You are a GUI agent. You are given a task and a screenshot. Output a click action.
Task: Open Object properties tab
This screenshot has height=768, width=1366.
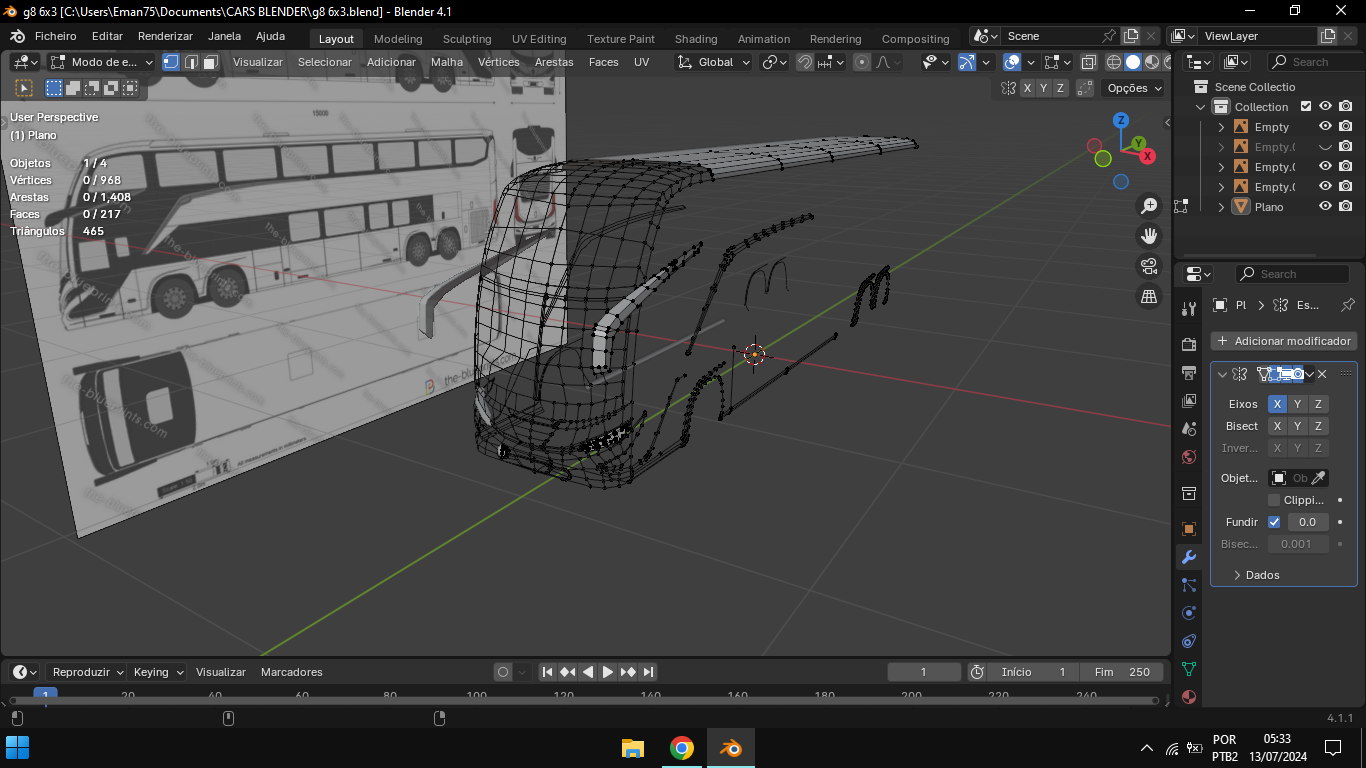1189,529
